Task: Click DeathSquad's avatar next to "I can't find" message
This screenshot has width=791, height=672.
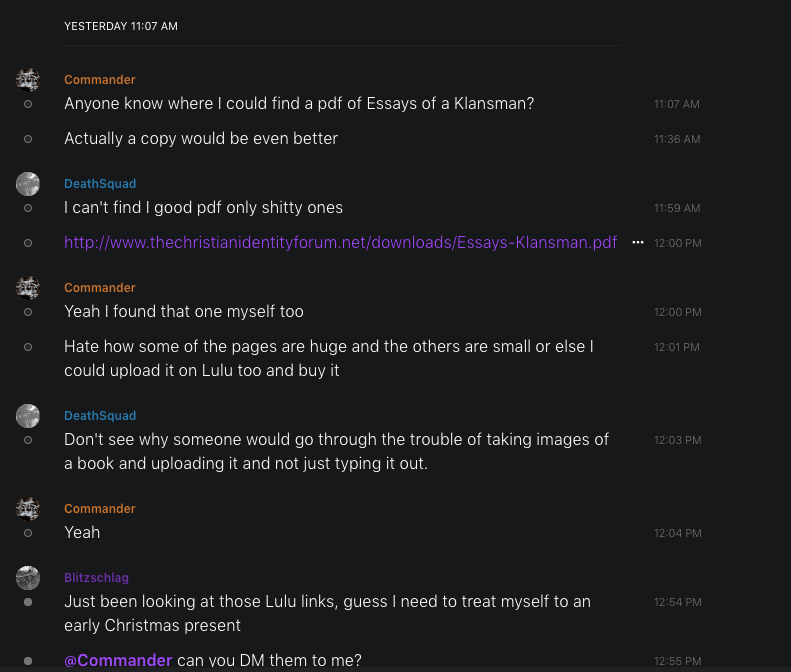Action: pyautogui.click(x=28, y=184)
